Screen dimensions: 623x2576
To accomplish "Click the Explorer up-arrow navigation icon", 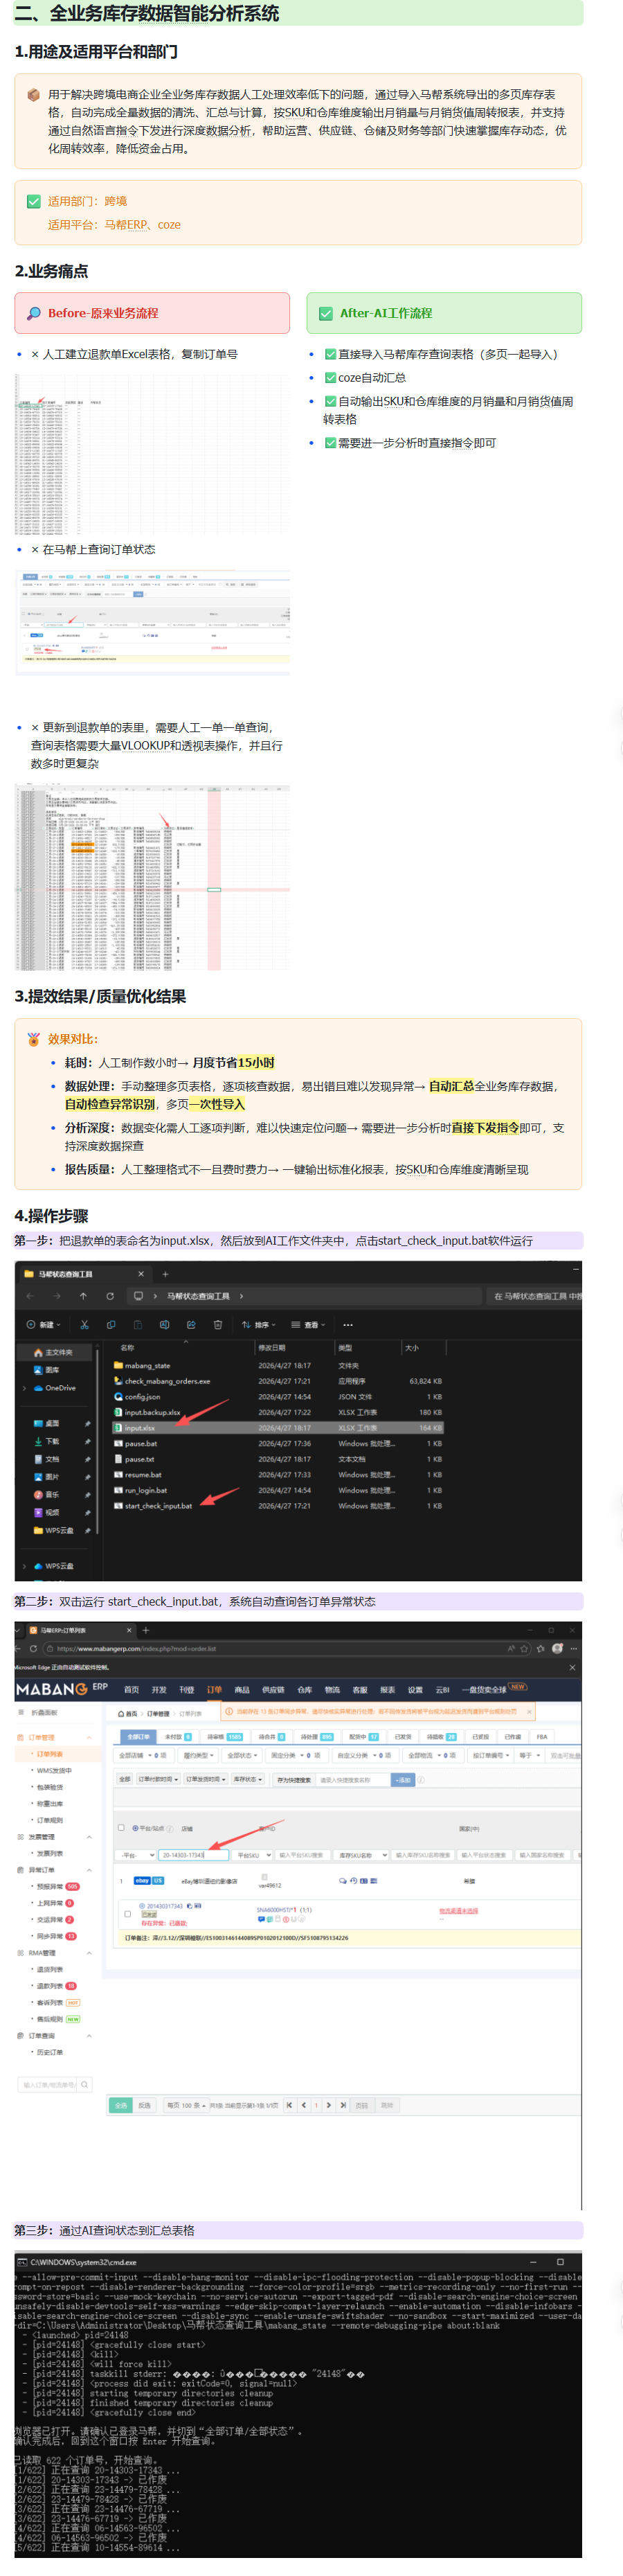I will tap(83, 1296).
